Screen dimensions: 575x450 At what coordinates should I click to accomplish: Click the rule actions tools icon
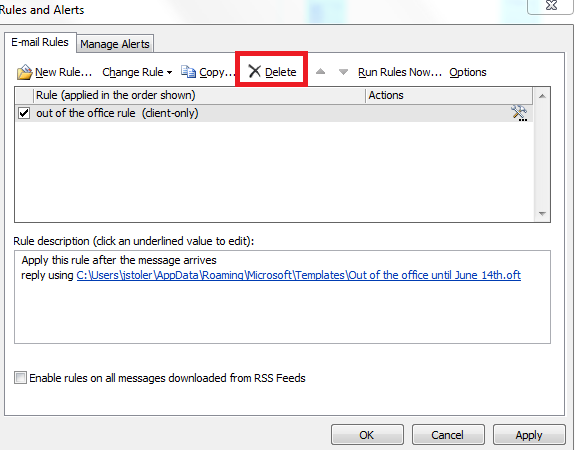(519, 113)
